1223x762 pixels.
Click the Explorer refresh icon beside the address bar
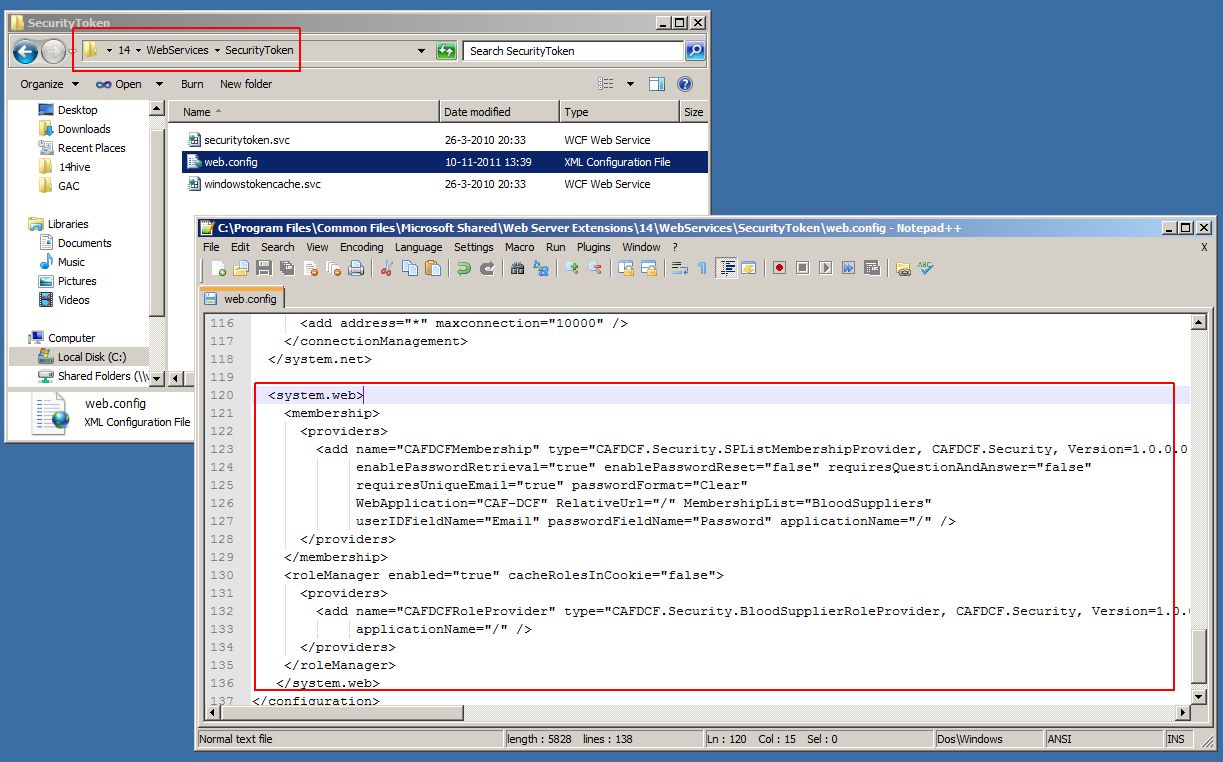pos(446,51)
